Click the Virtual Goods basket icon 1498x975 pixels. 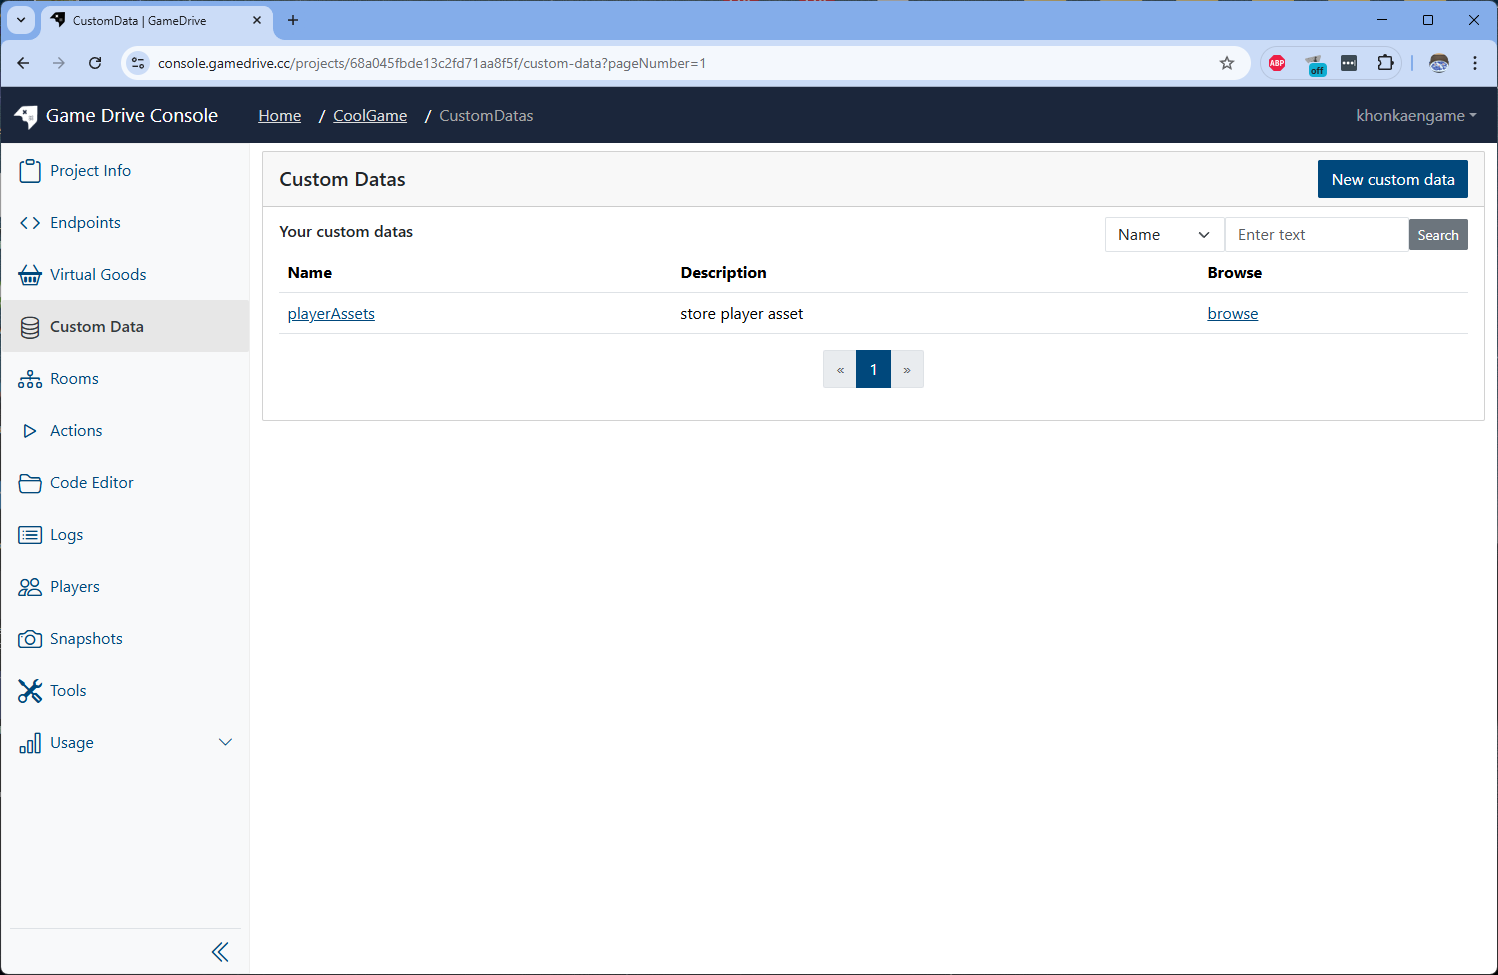30,275
